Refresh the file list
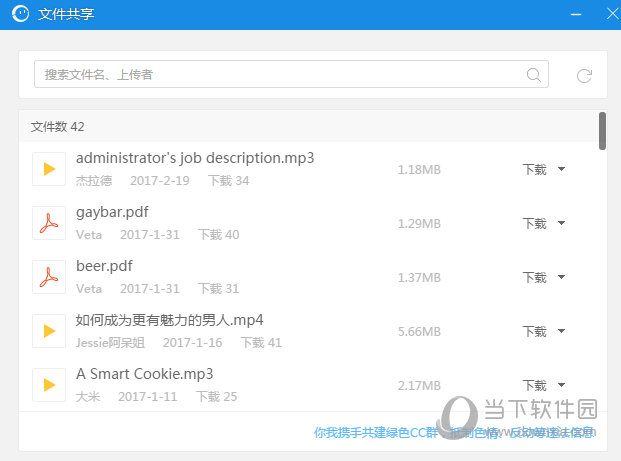Image resolution: width=621 pixels, height=461 pixels. coord(584,75)
